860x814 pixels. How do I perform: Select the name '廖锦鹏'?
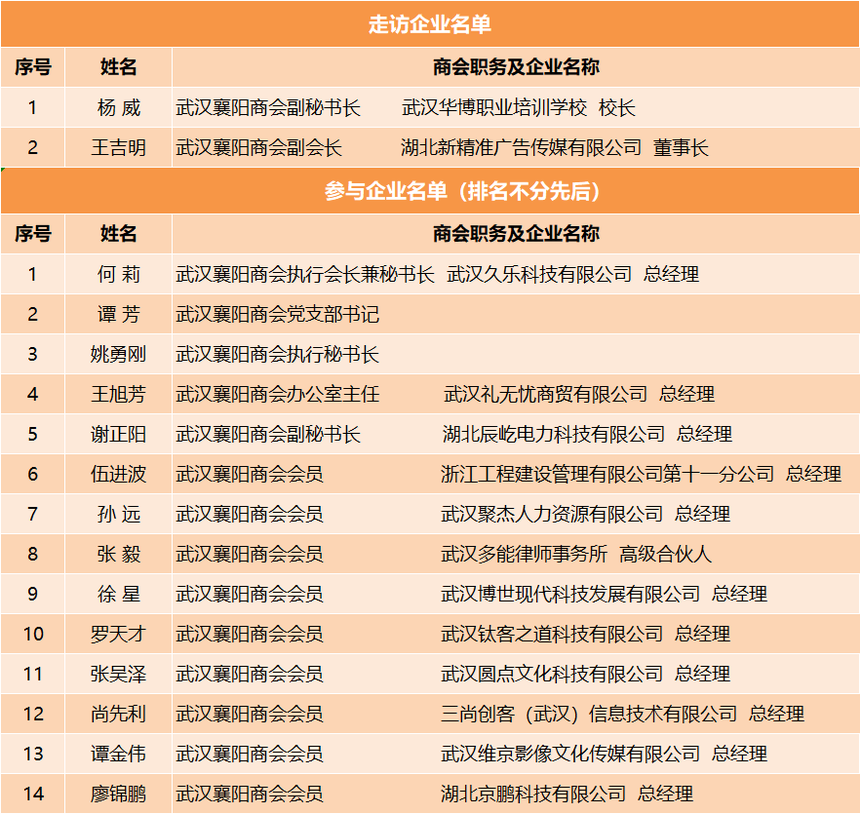pos(118,794)
